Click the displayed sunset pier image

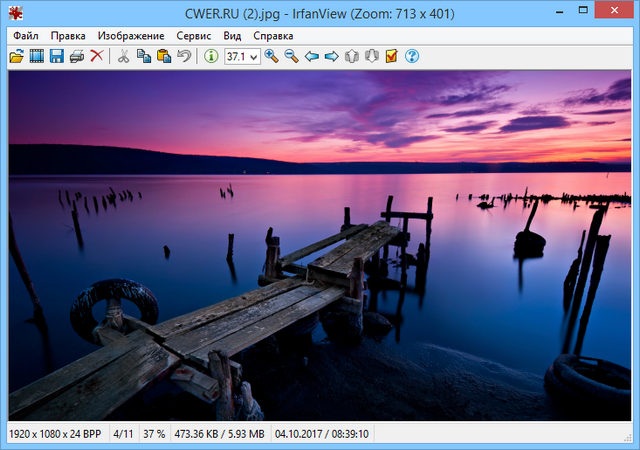[x=320, y=245]
